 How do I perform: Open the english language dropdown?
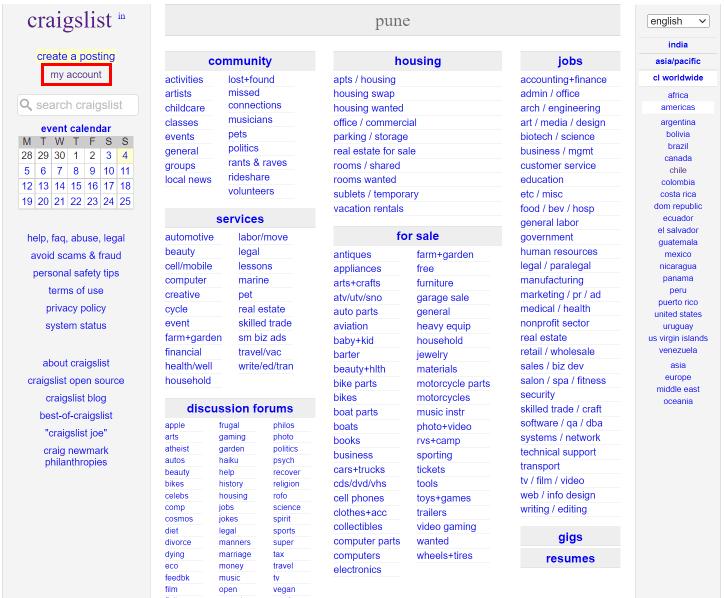[678, 21]
